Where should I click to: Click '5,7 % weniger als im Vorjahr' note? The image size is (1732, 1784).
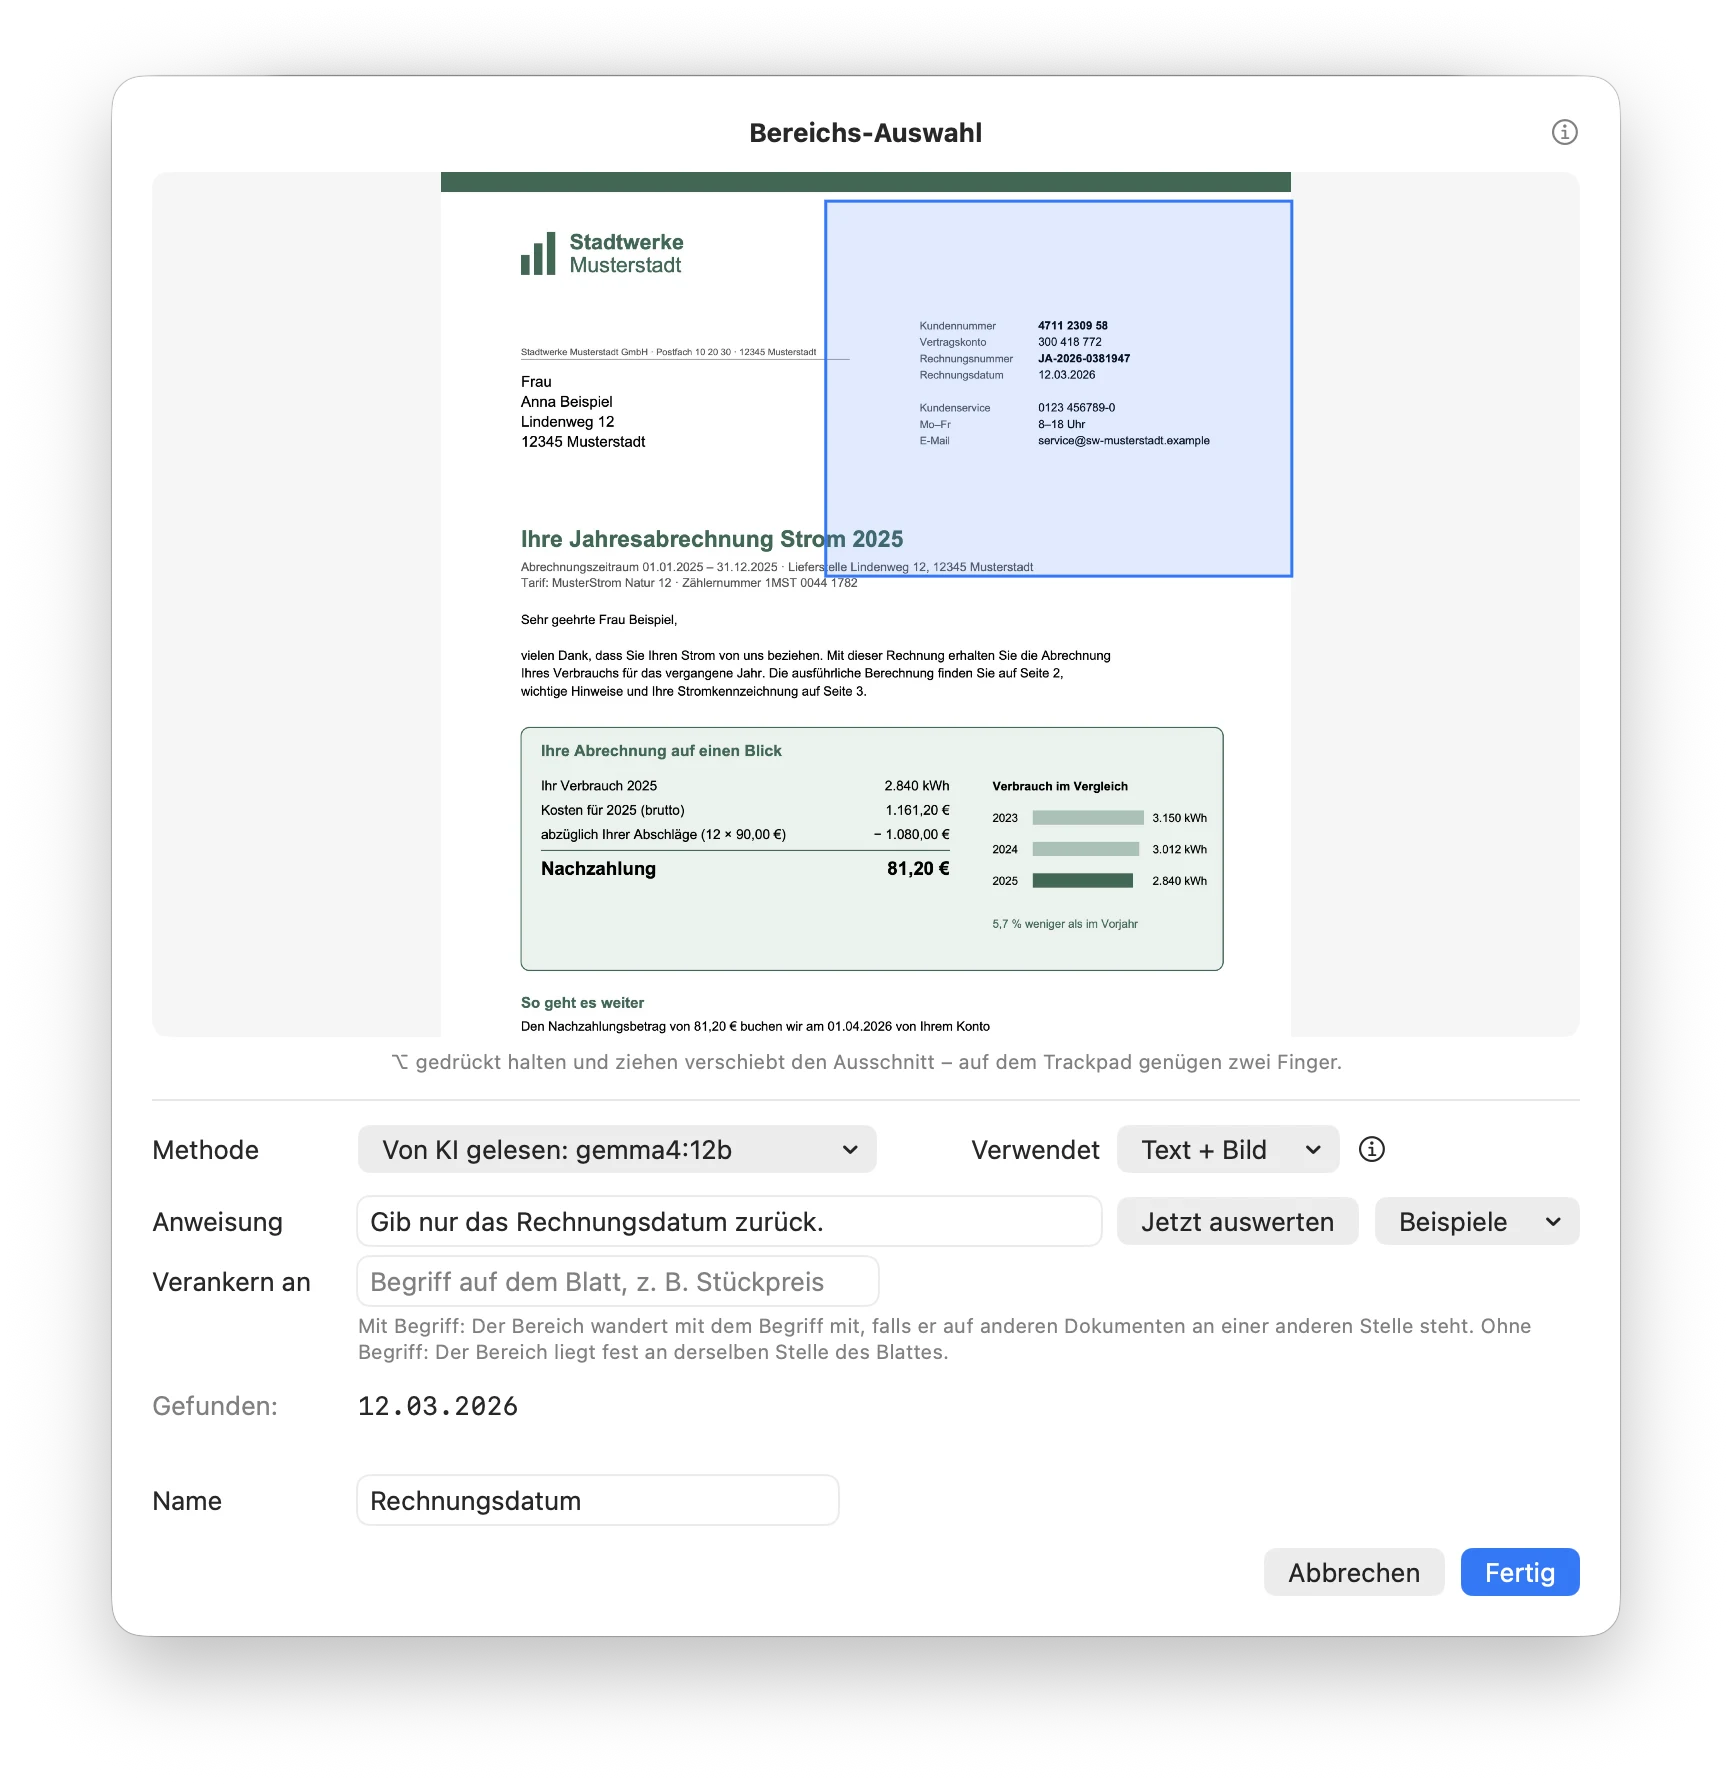click(1065, 924)
